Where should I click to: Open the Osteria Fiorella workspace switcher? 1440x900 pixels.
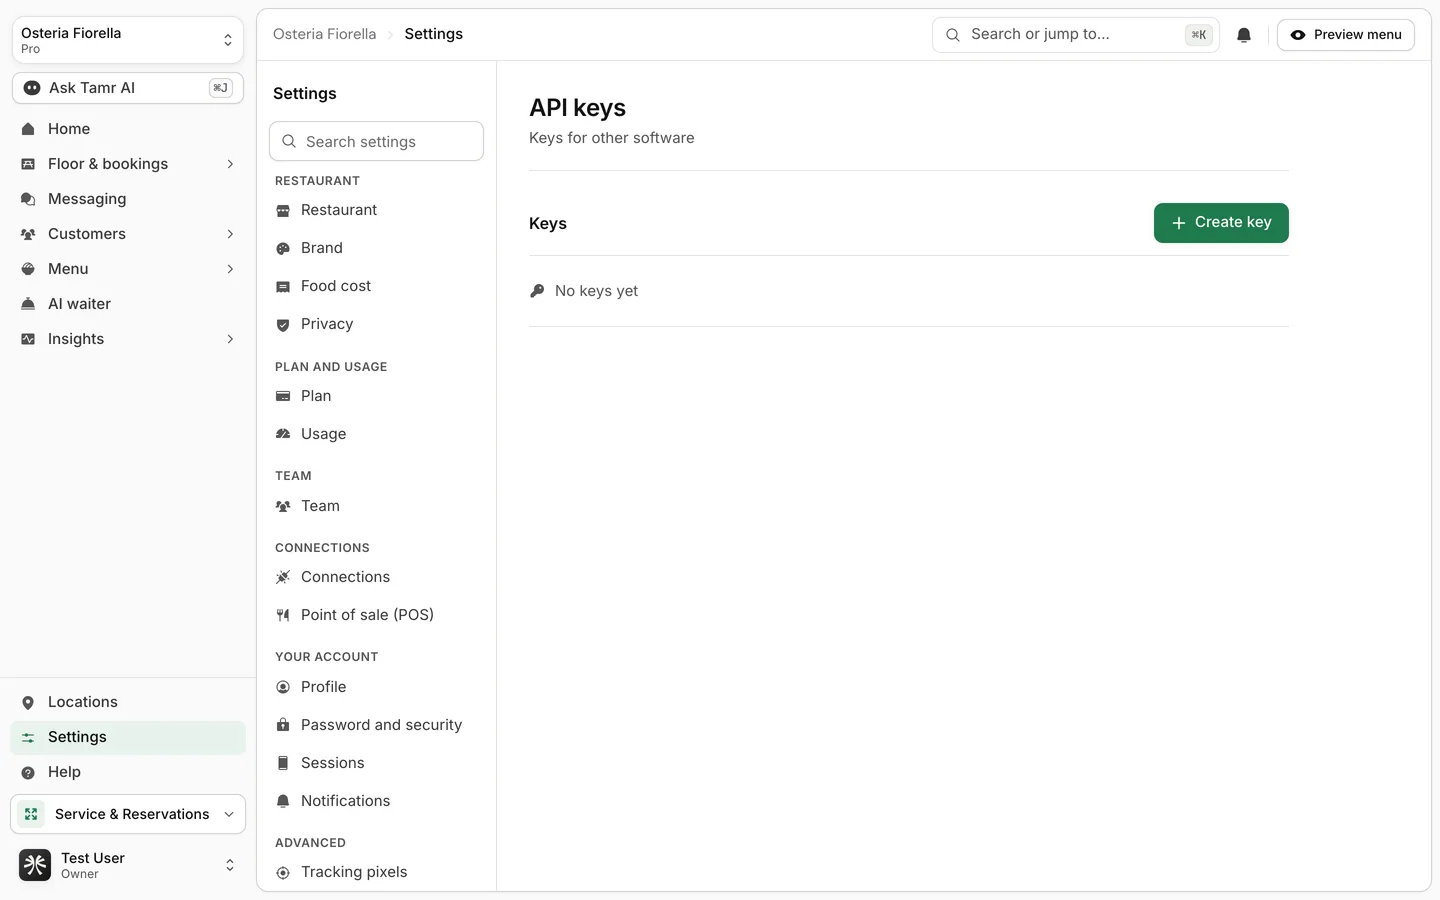(128, 40)
